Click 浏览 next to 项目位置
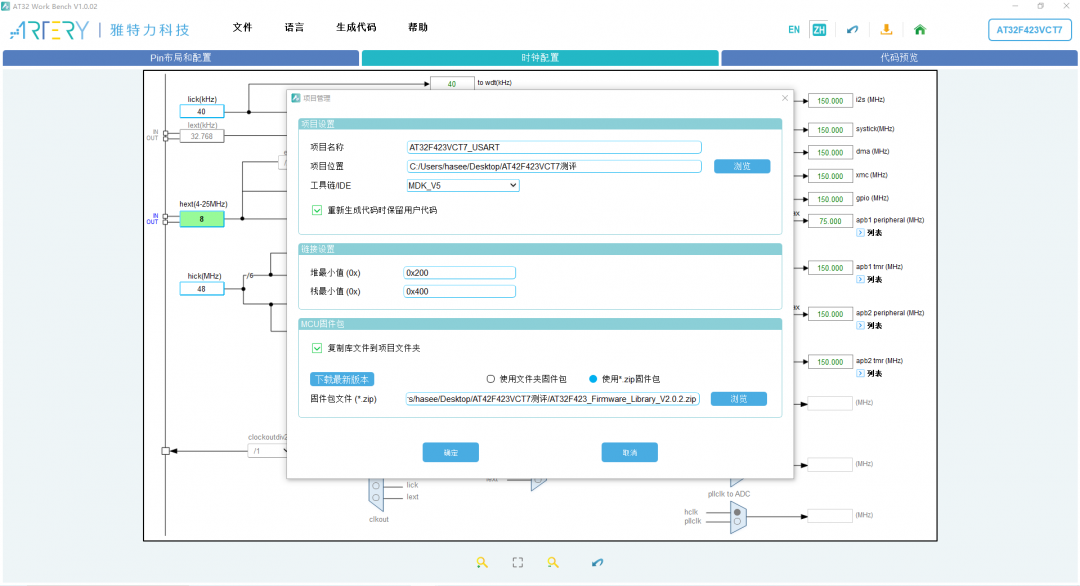 742,166
